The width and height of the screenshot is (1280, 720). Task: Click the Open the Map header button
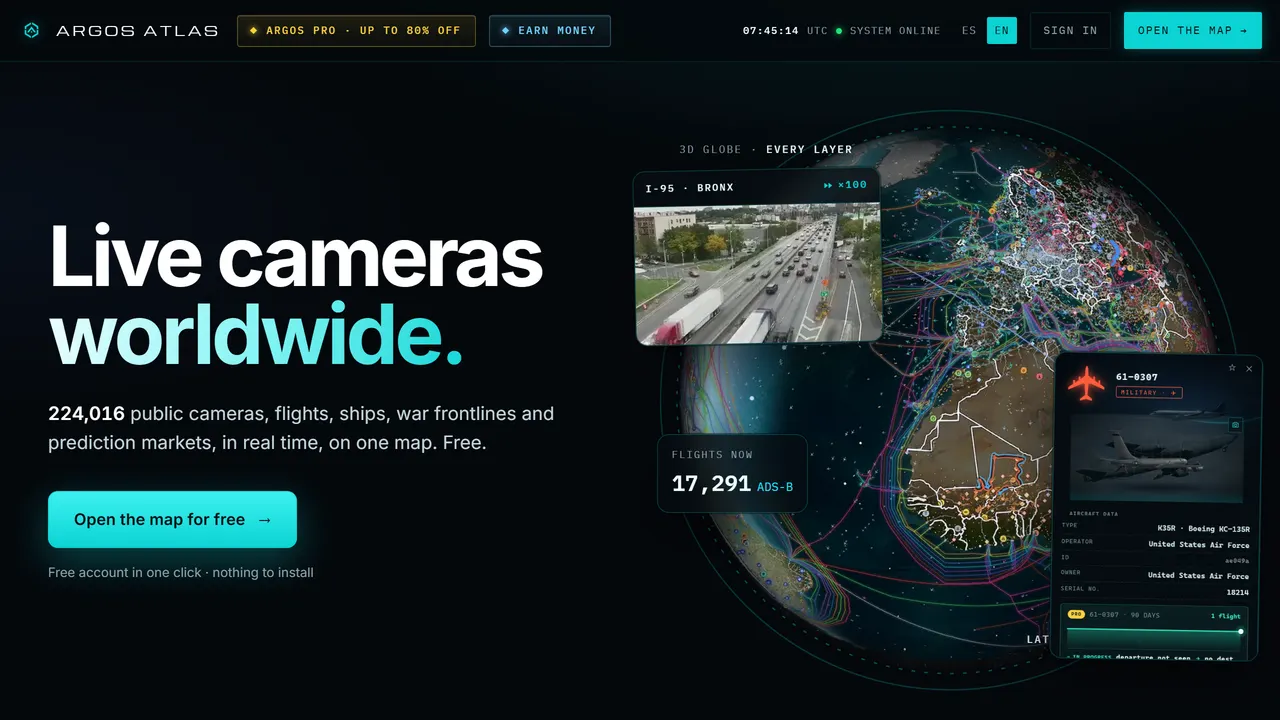[x=1193, y=31]
